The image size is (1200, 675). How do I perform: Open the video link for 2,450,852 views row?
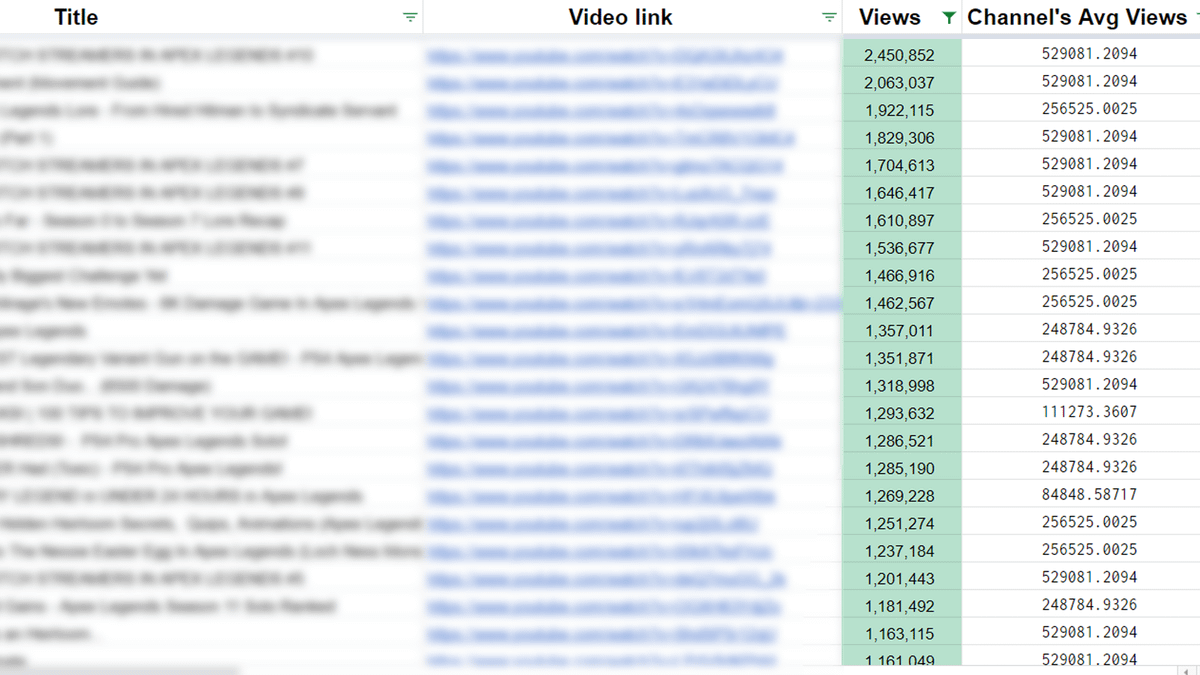[x=604, y=56]
